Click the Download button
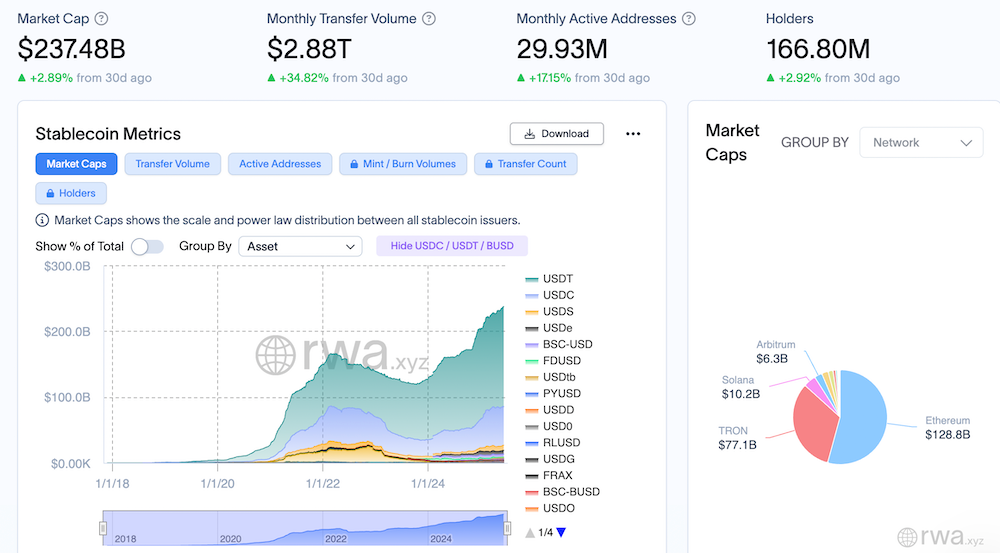This screenshot has height=553, width=1000. coord(556,134)
